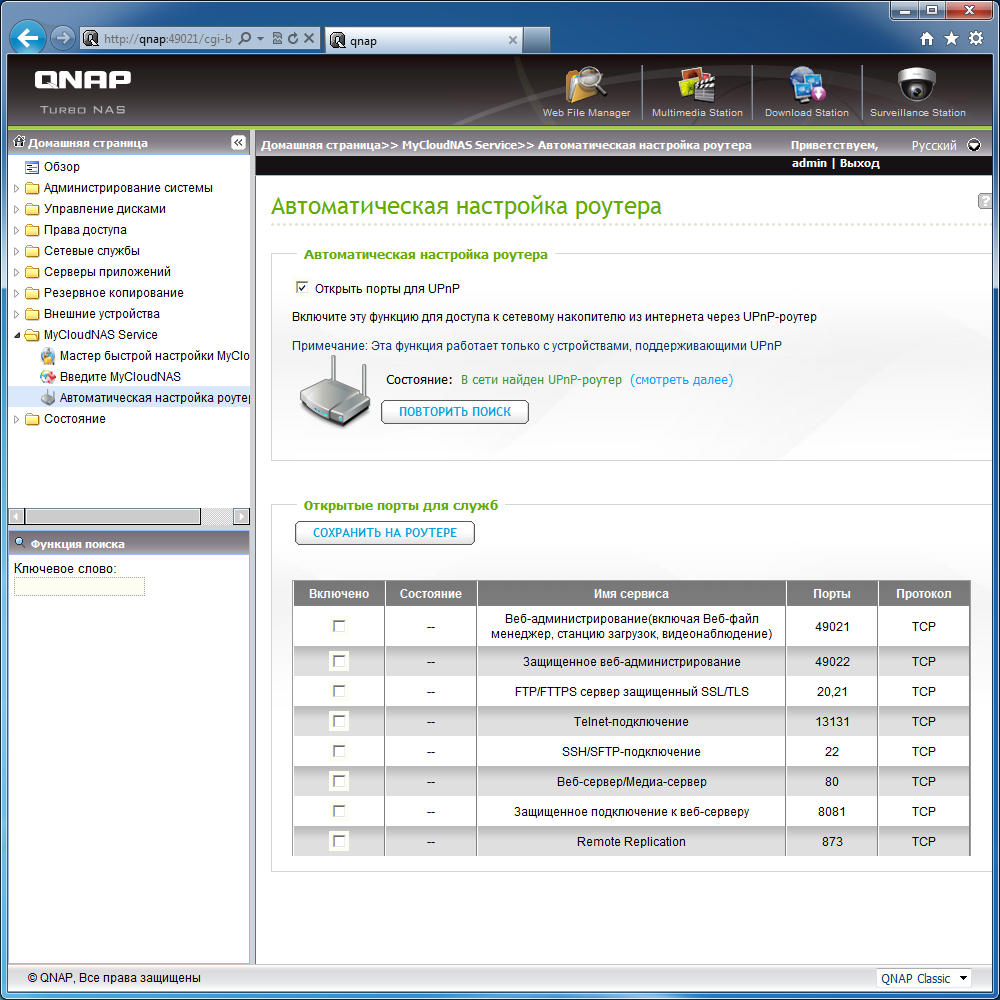The image size is (1000, 1000).
Task: Collapse MyCloudNAS Service folder
Action: tap(17, 335)
